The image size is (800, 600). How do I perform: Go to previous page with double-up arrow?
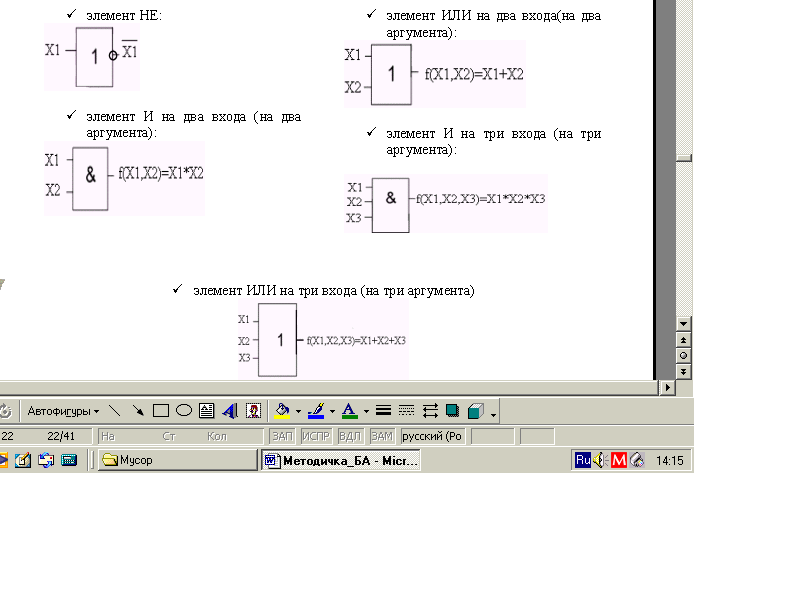[x=684, y=340]
